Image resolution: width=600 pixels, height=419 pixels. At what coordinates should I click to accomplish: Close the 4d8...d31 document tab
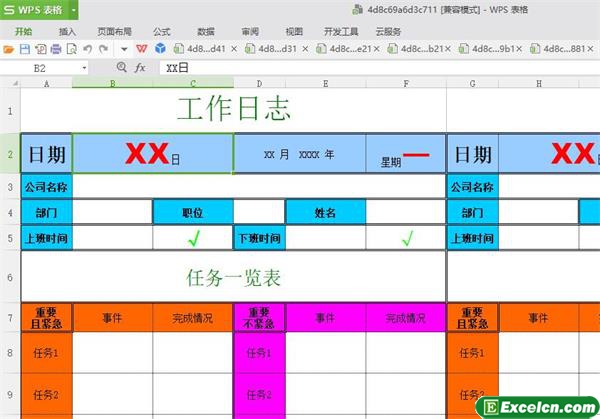305,49
